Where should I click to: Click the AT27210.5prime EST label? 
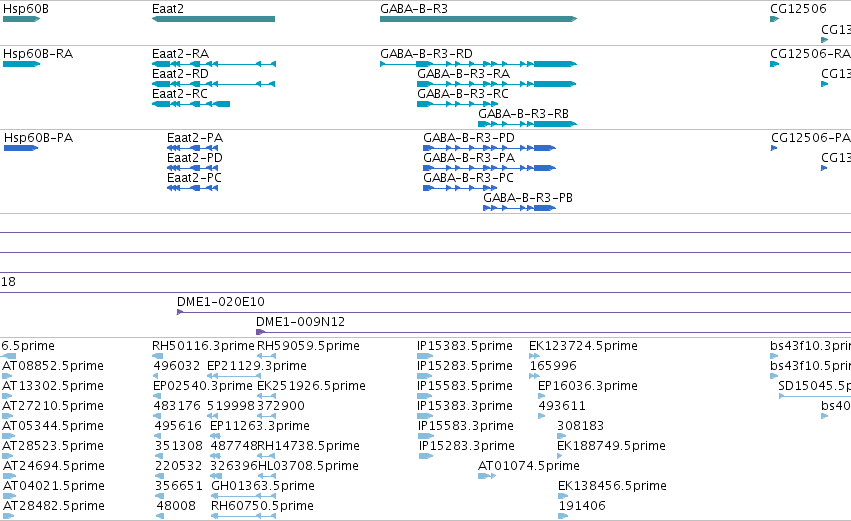coord(53,406)
